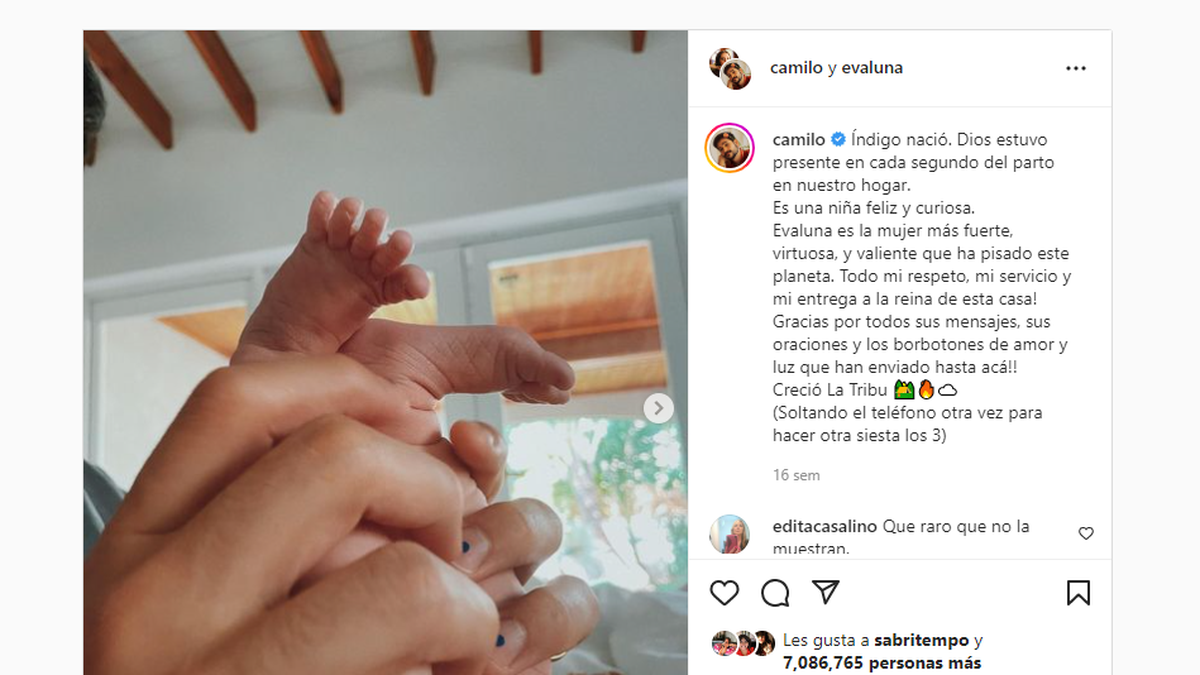Open the three-dot more options menu
This screenshot has height=675, width=1200.
(1076, 69)
